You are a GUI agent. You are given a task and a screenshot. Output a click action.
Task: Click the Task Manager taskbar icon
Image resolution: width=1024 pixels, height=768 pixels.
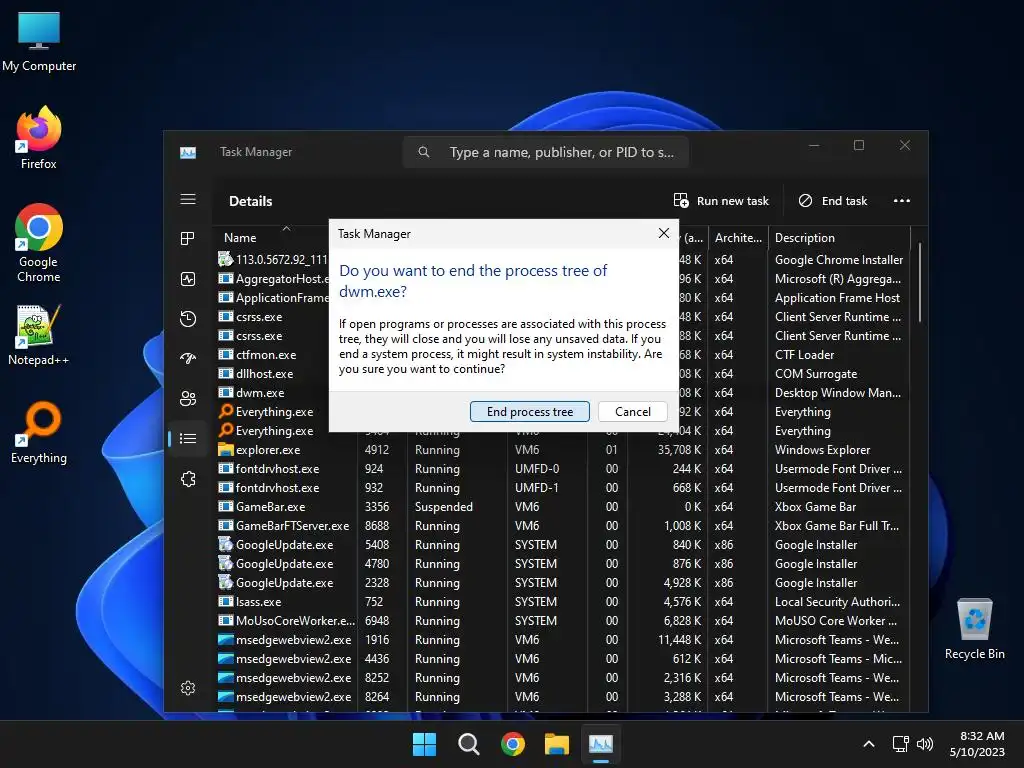[601, 744]
